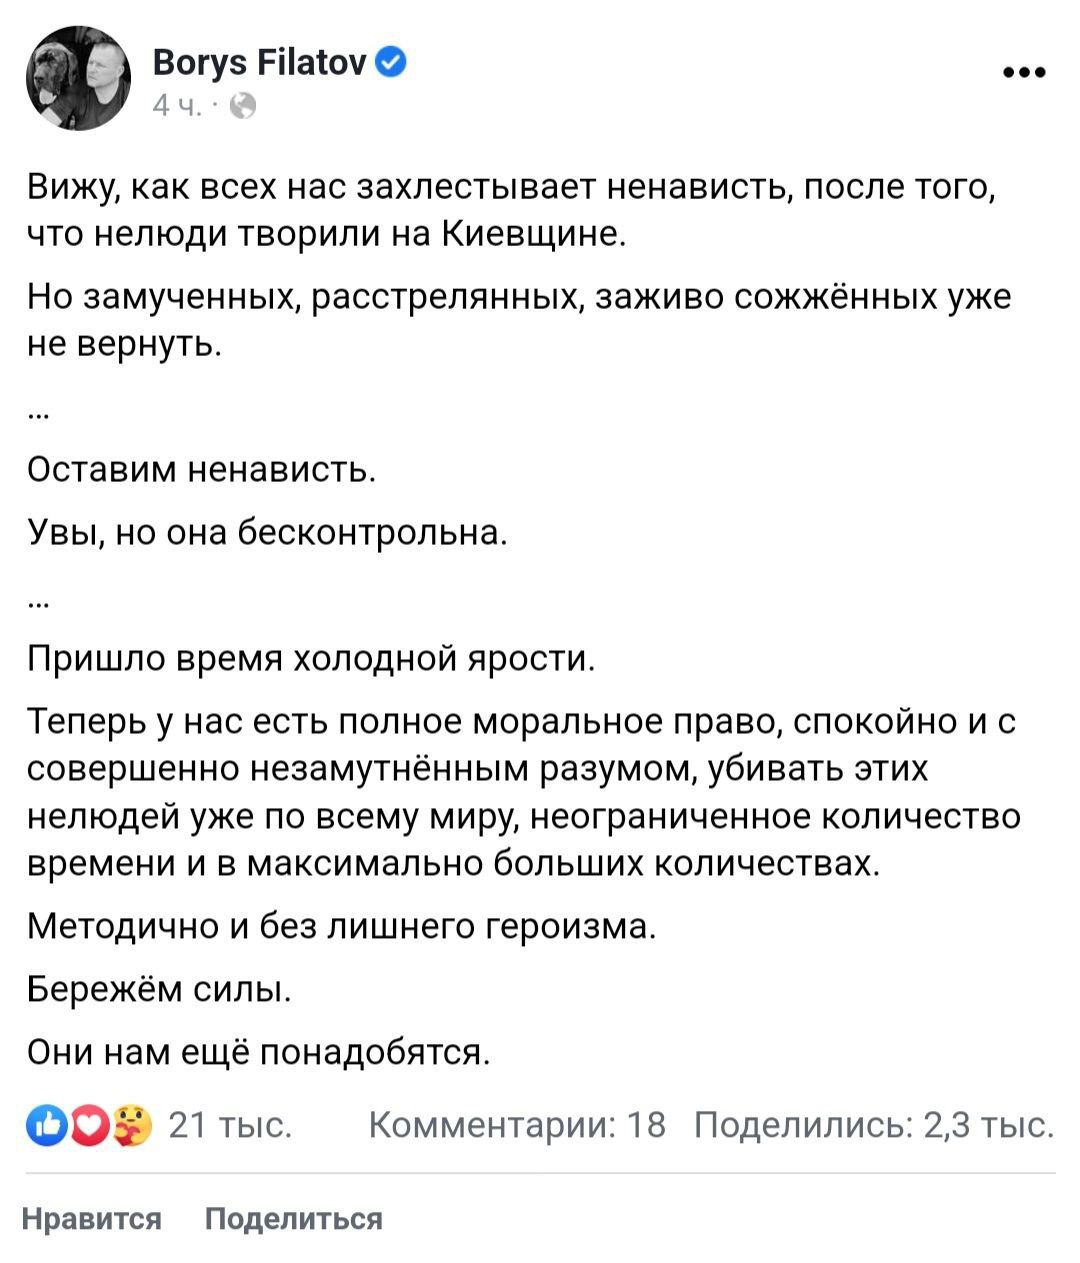Click the line "Методично и без лишнего героизма."
Screen dimensions: 1080x1263
341,926
